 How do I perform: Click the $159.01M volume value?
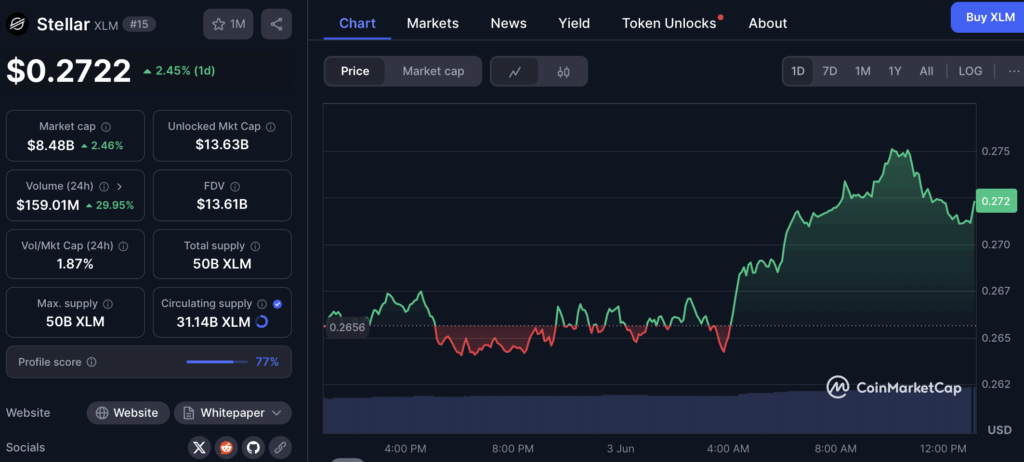pyautogui.click(x=48, y=205)
